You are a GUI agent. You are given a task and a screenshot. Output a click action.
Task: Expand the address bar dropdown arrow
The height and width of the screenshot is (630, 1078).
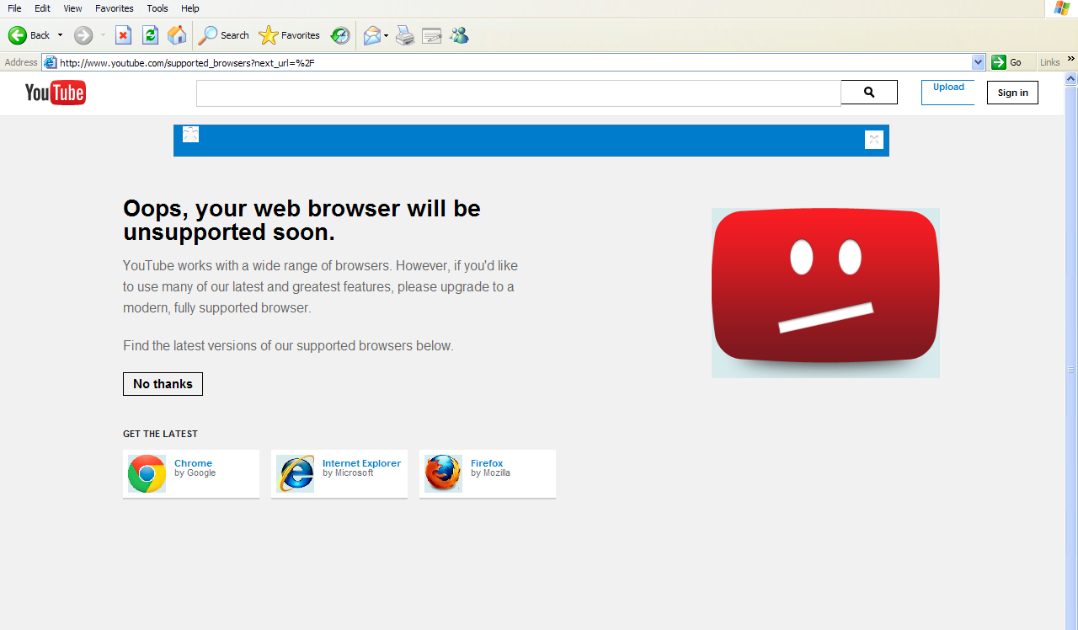[978, 63]
